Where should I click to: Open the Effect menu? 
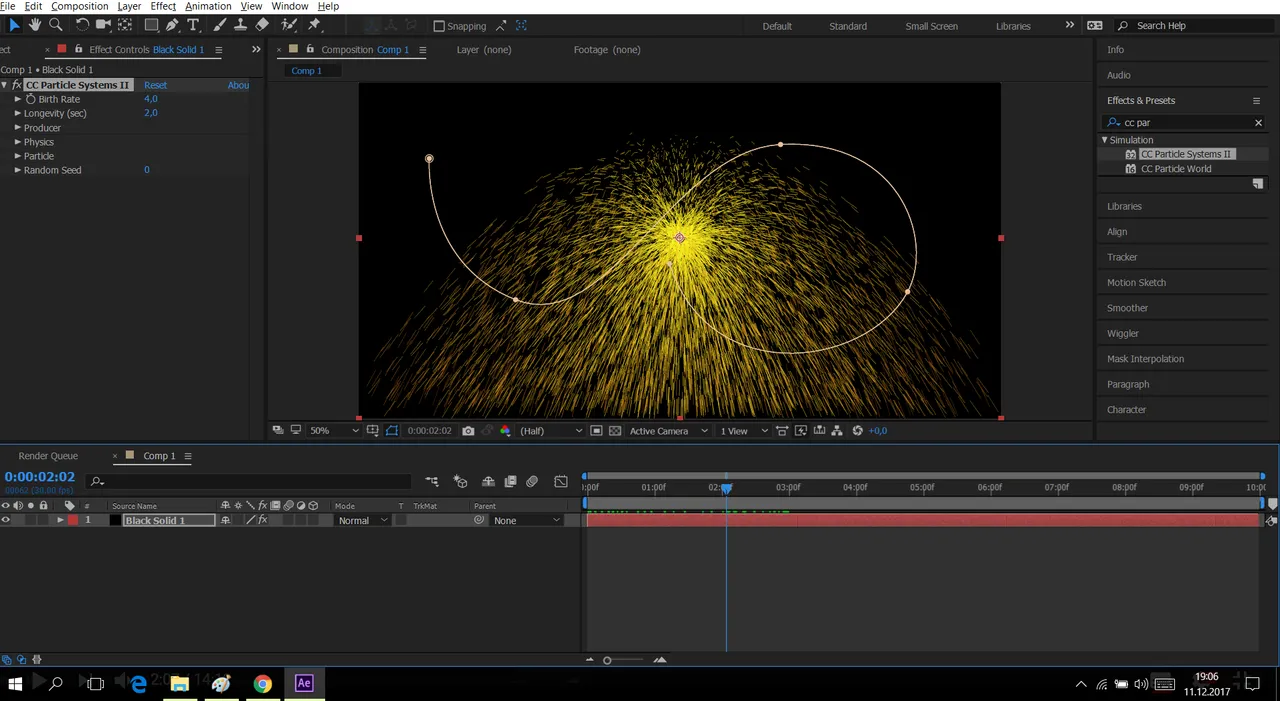pyautogui.click(x=163, y=6)
